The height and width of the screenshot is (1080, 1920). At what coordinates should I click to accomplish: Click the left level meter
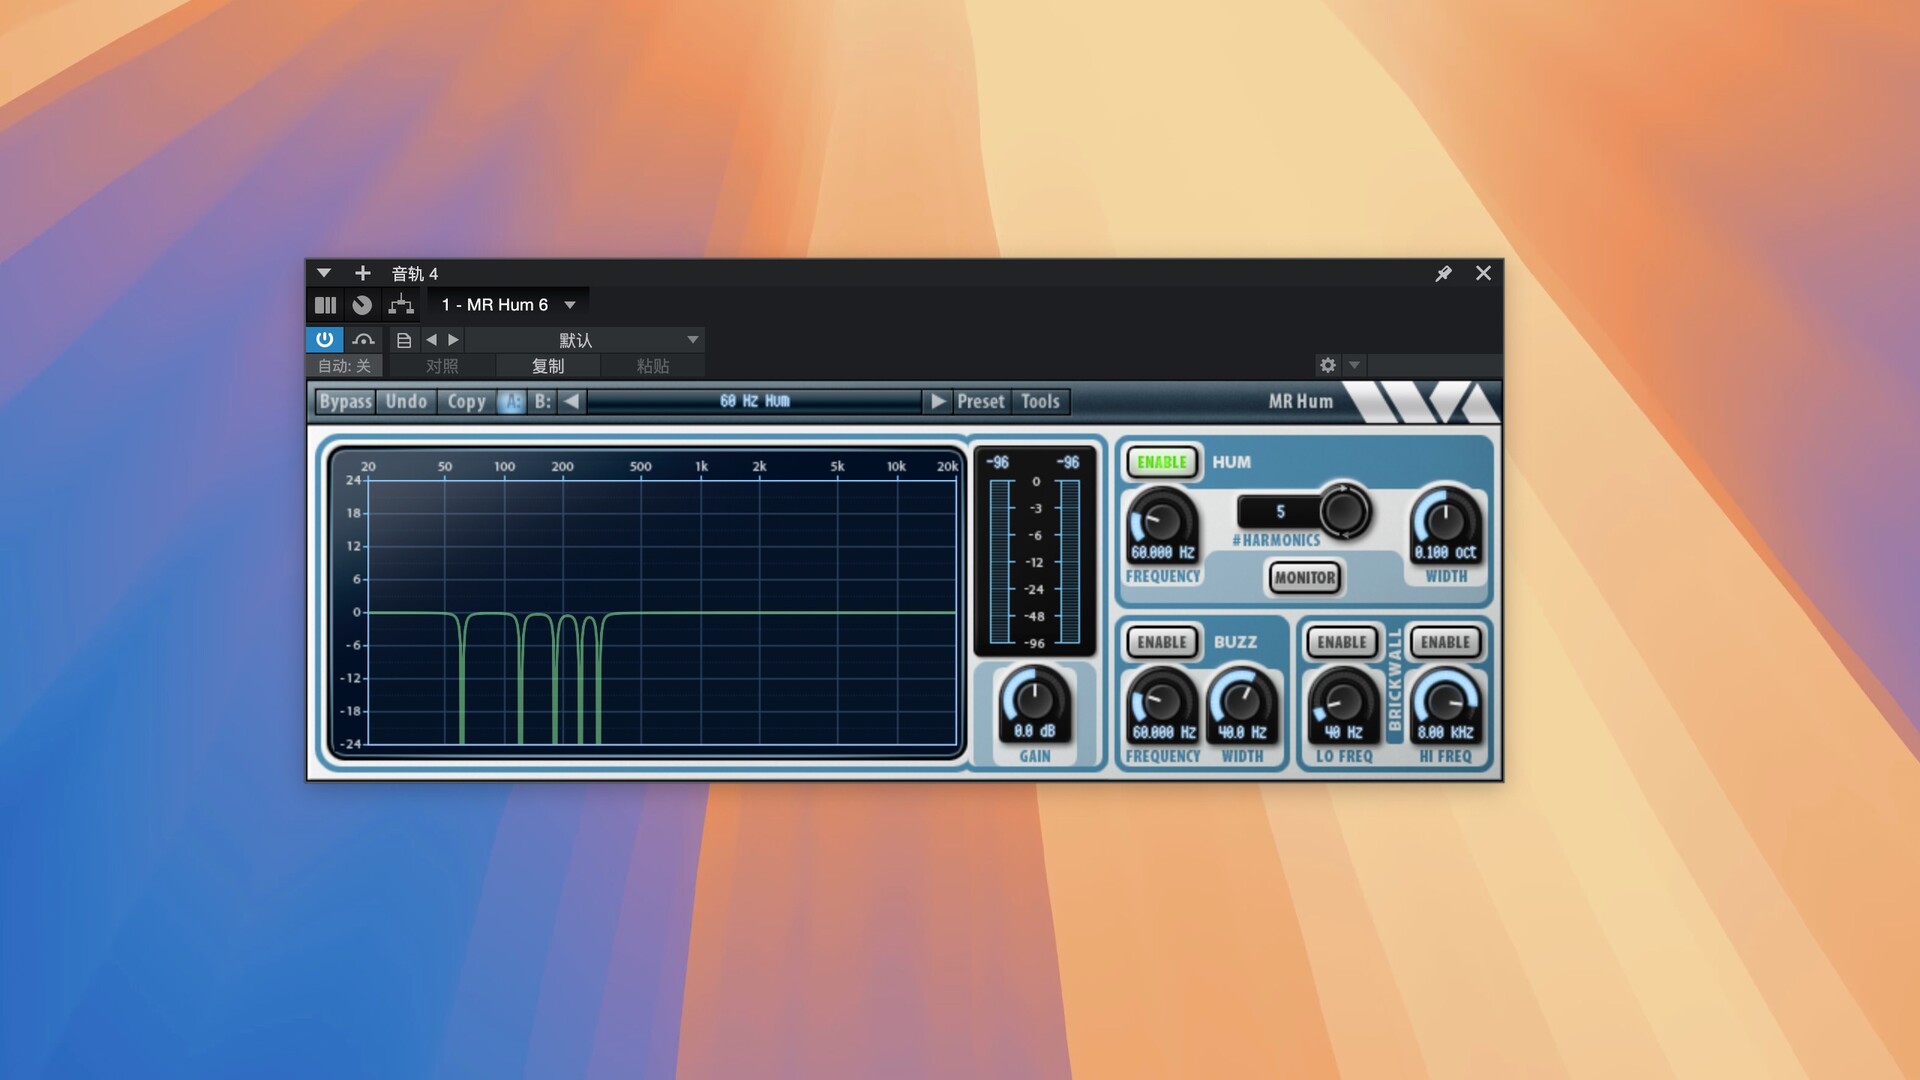click(x=1000, y=561)
